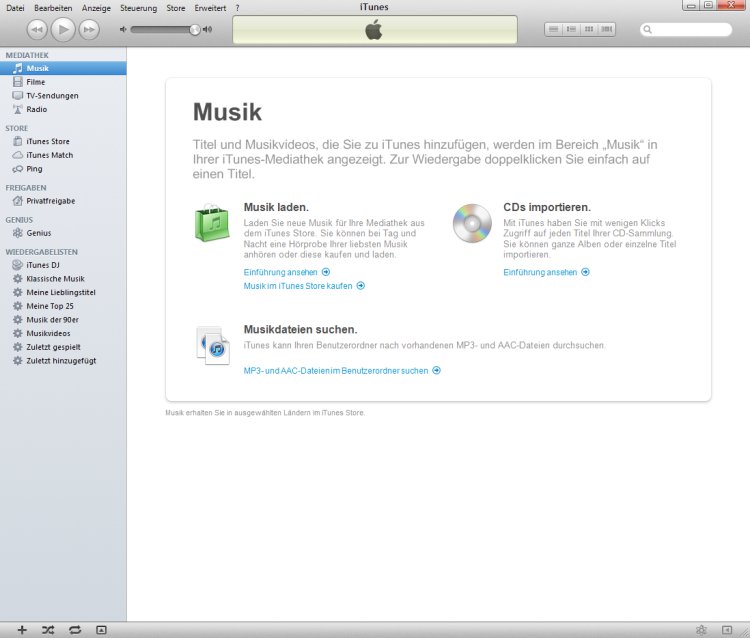Click the CD disc icon

[x=472, y=223]
